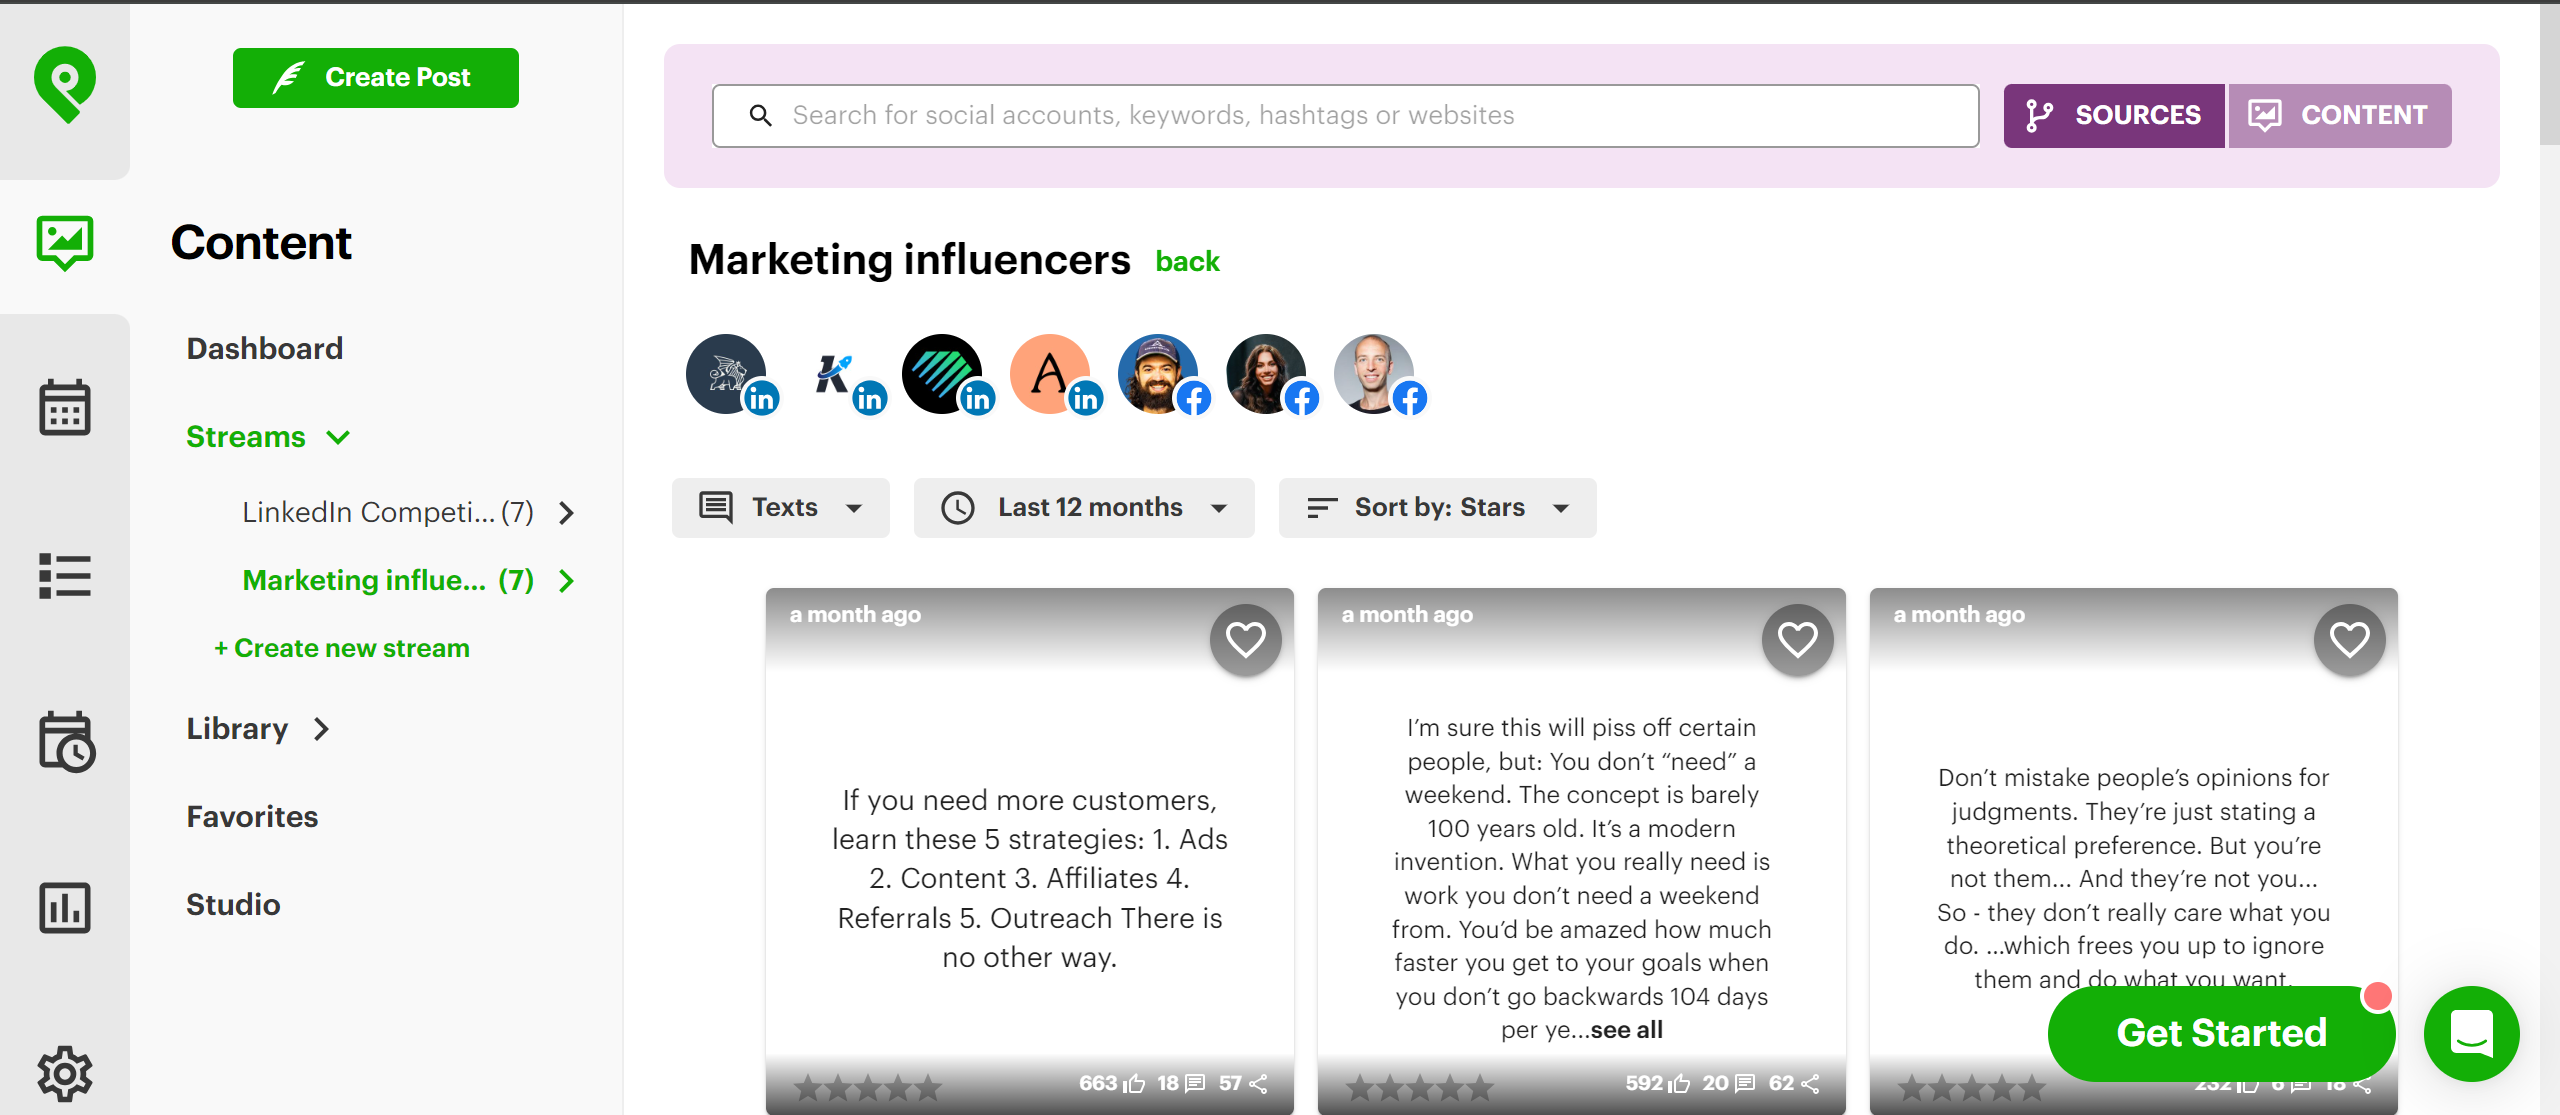This screenshot has height=1115, width=2560.
Task: Select the list view icon in sidebar
Action: (x=64, y=575)
